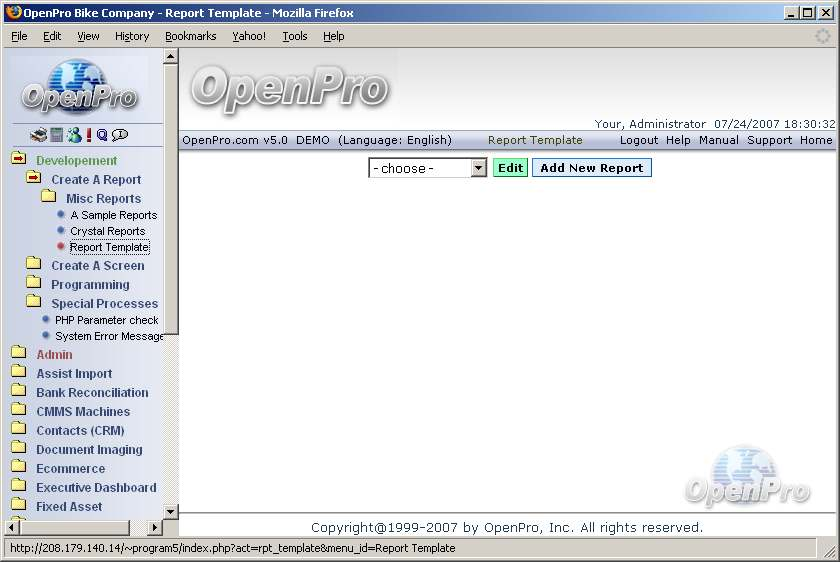Screen dimensions: 840x562
Task: Click the Add New Report button
Action: [x=591, y=168]
